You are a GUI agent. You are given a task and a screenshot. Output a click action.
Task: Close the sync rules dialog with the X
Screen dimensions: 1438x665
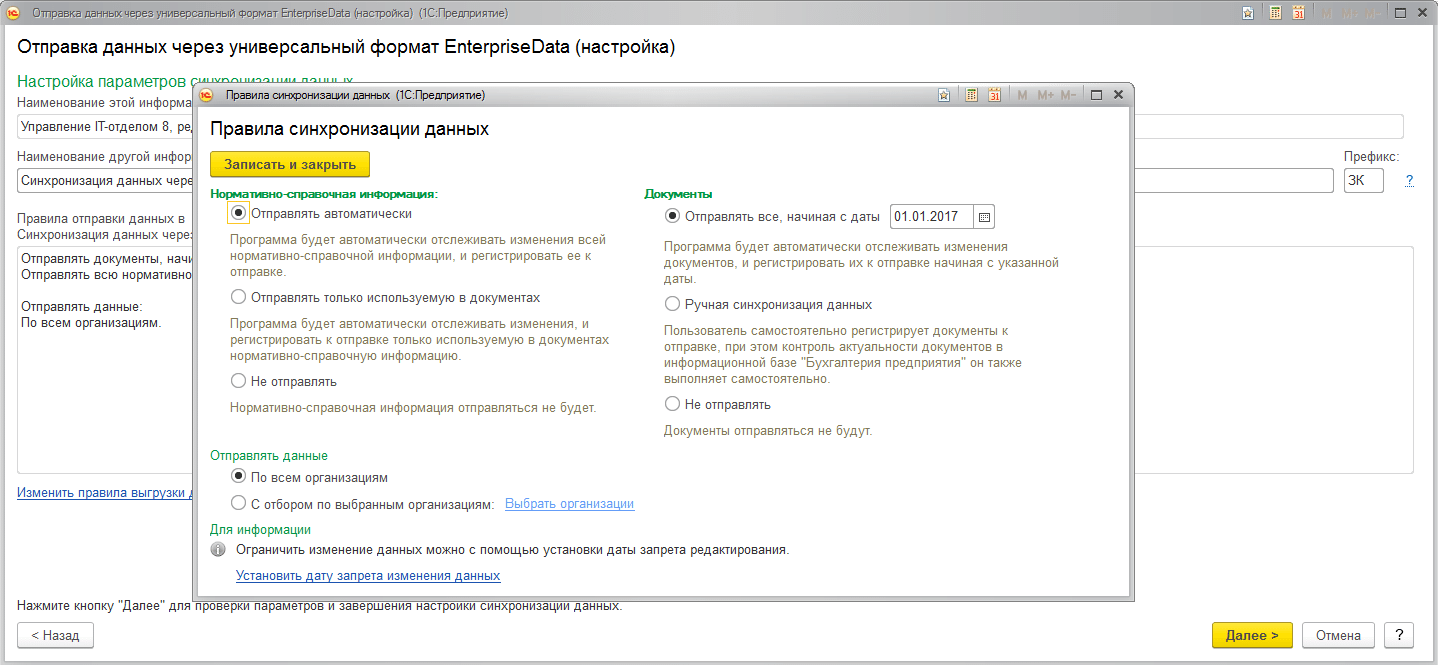pyautogui.click(x=1118, y=95)
